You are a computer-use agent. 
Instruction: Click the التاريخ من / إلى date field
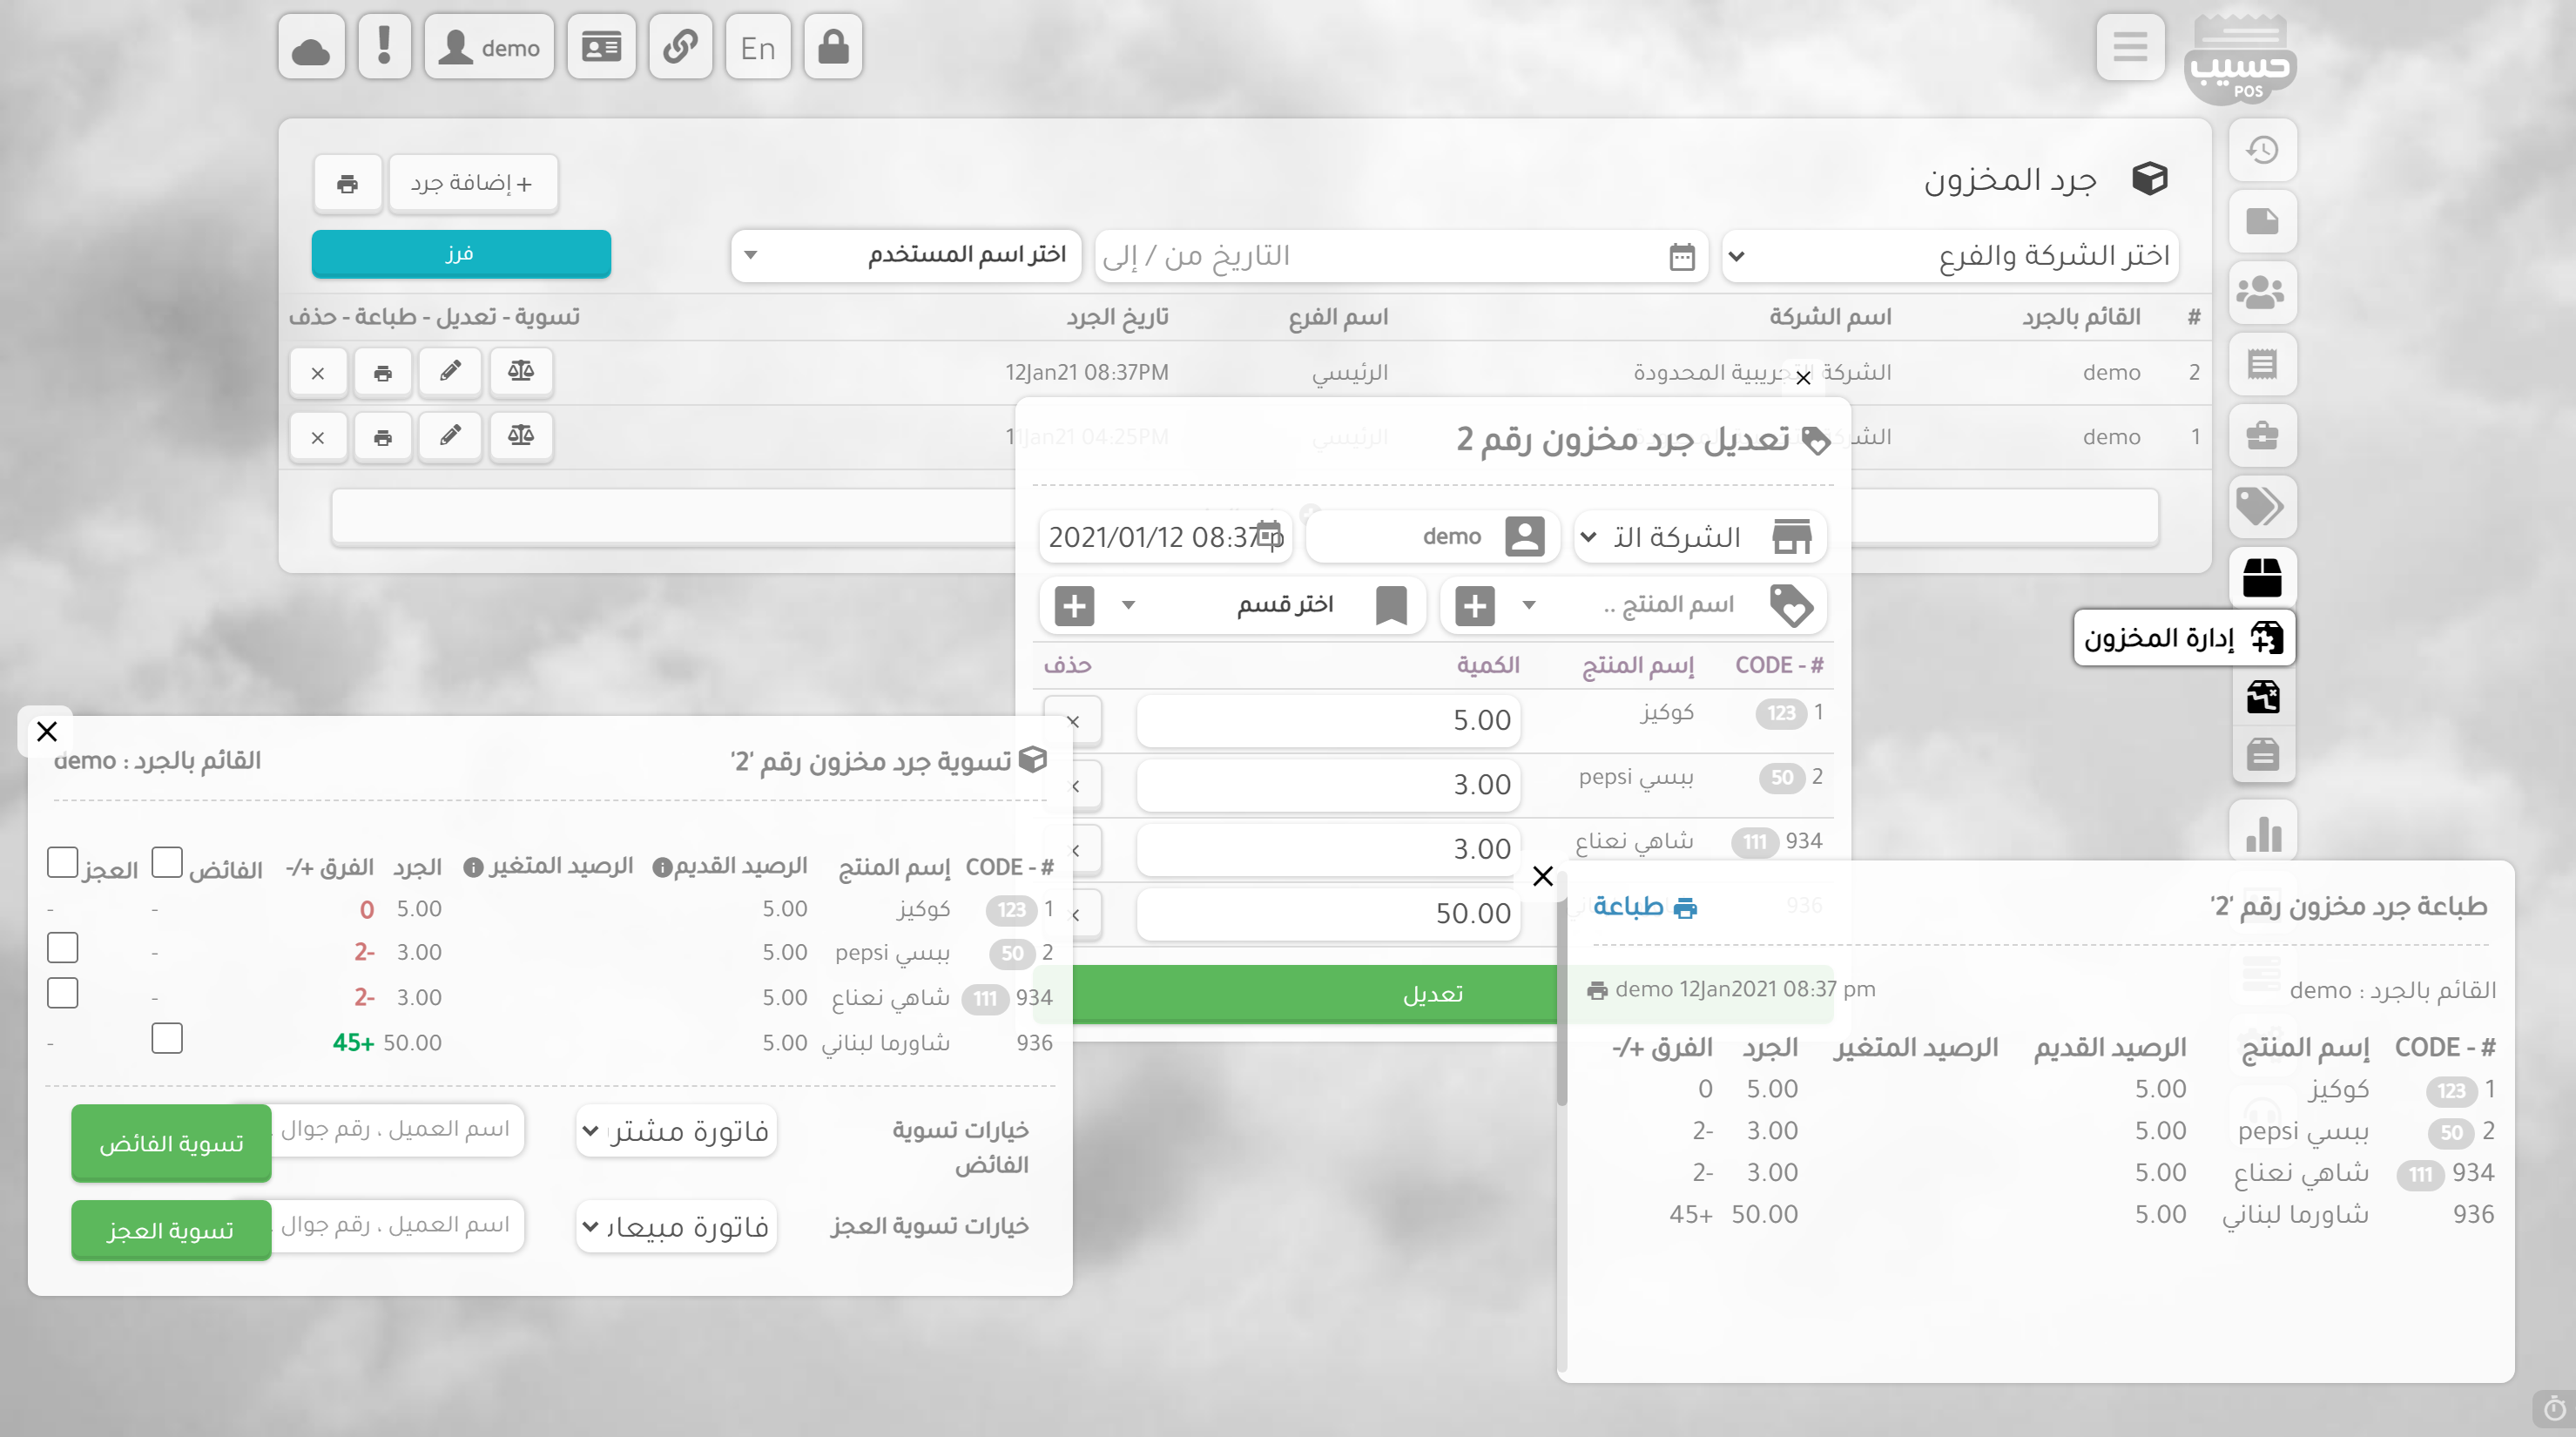pyautogui.click(x=1400, y=256)
